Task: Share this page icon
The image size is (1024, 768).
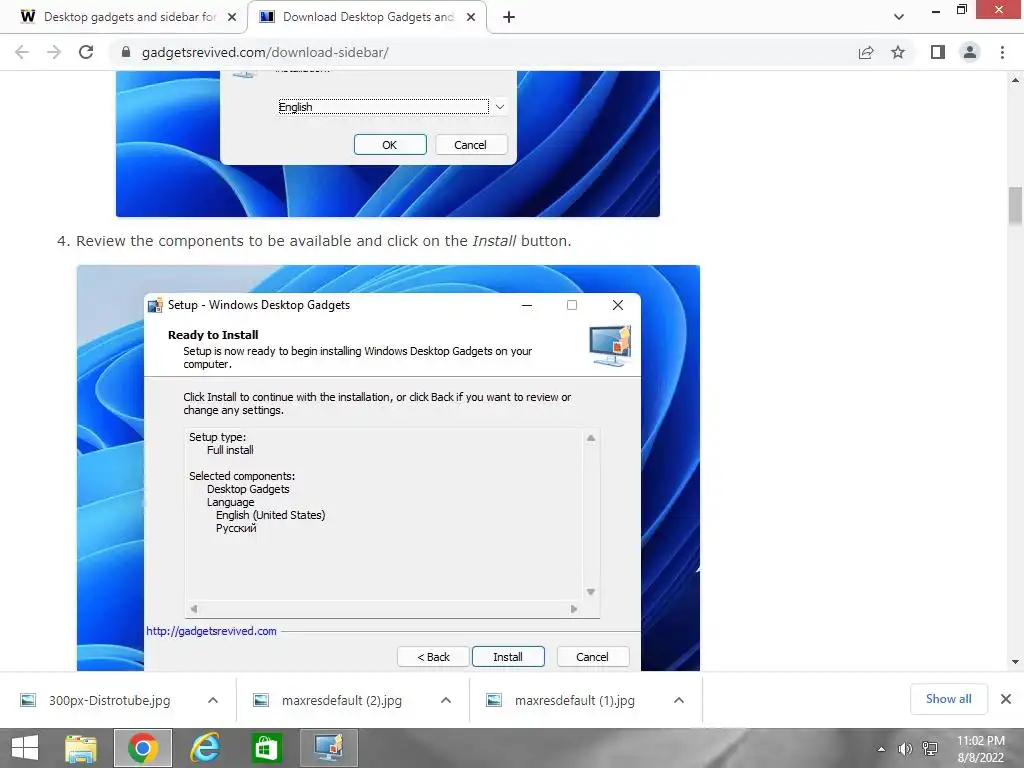Action: click(x=866, y=52)
